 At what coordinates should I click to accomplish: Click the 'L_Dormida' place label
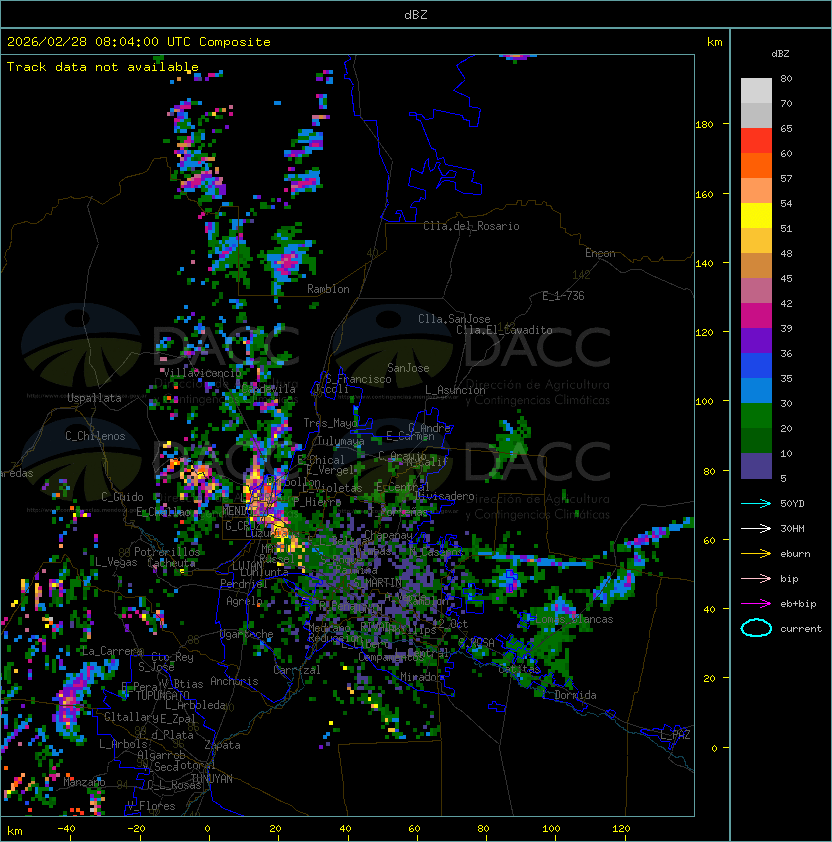click(569, 695)
